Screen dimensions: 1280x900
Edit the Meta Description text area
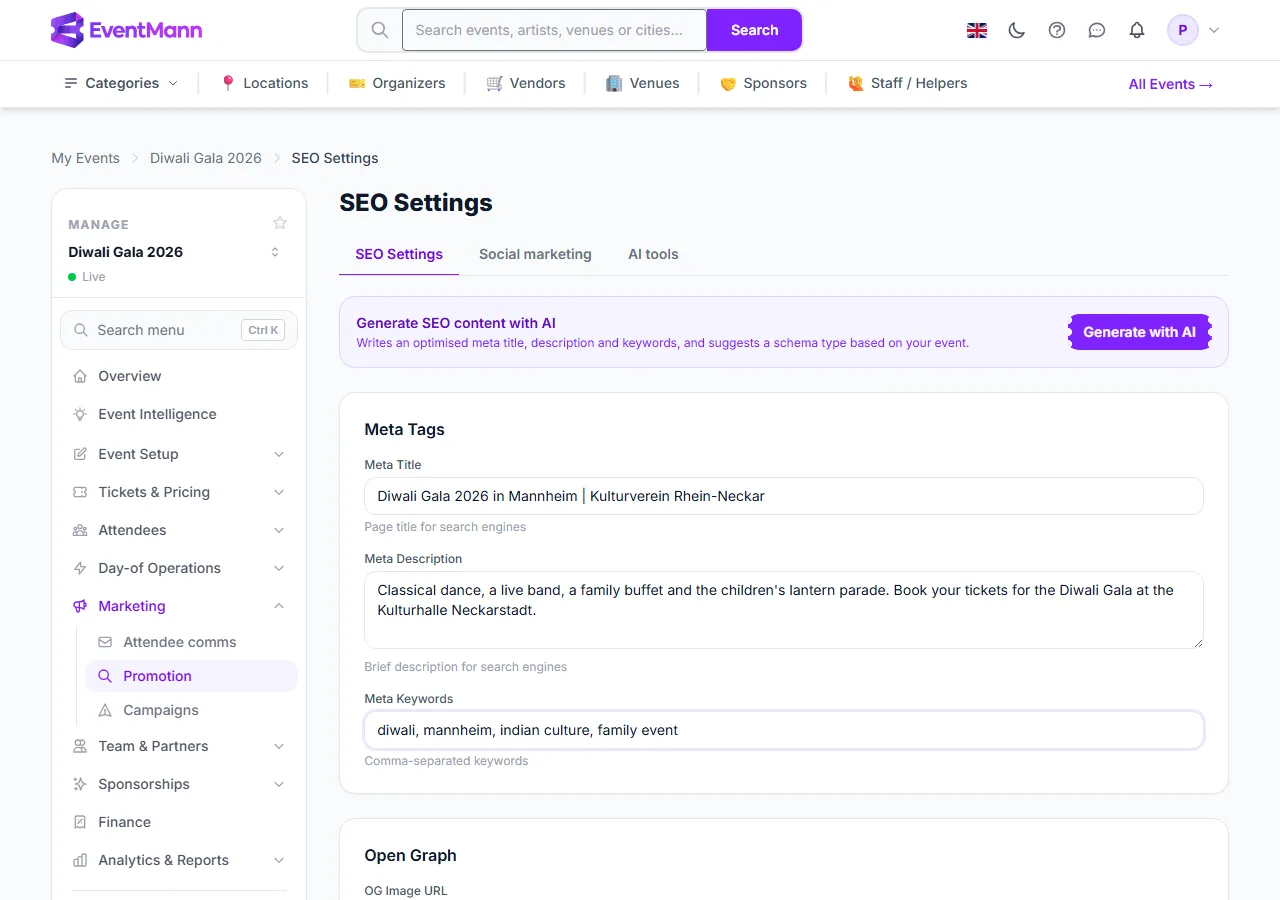click(x=784, y=610)
